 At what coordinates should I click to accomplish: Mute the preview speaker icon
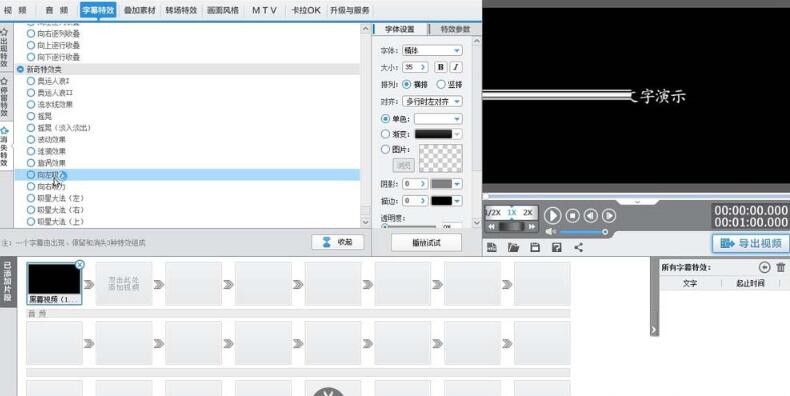coord(551,232)
